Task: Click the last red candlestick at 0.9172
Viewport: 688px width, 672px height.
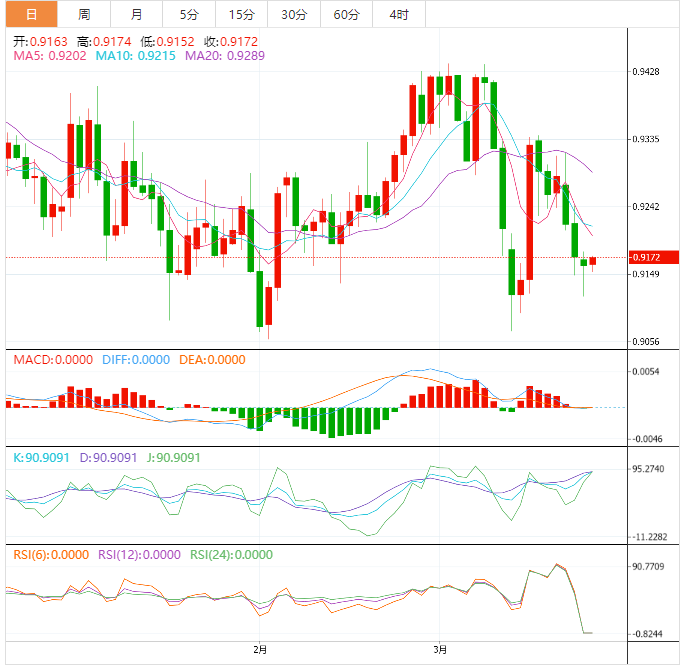Action: point(593,261)
